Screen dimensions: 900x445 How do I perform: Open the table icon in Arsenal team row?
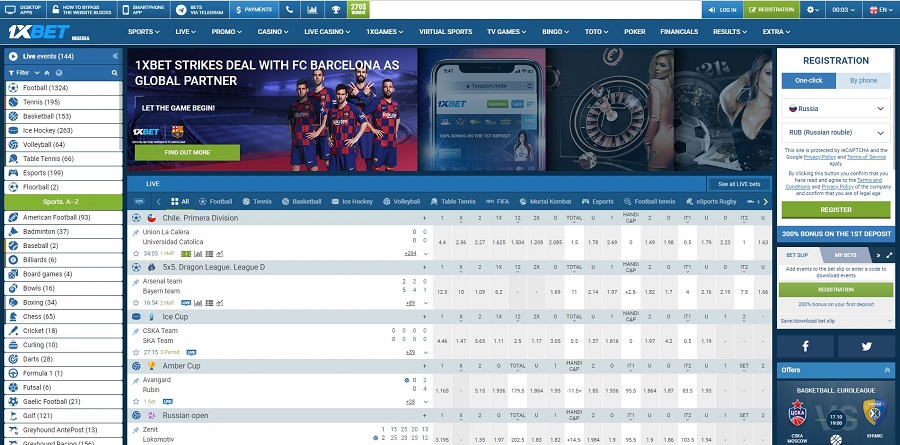pos(209,303)
